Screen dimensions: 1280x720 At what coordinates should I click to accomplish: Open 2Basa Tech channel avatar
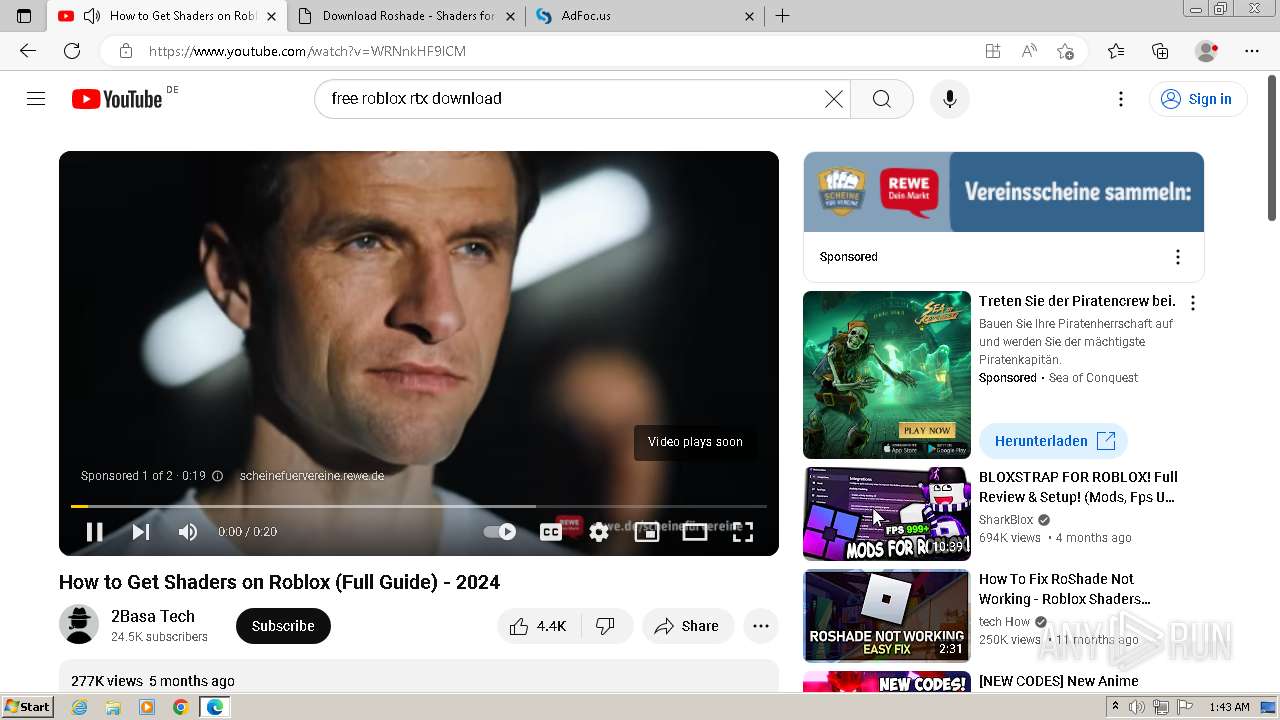click(79, 625)
